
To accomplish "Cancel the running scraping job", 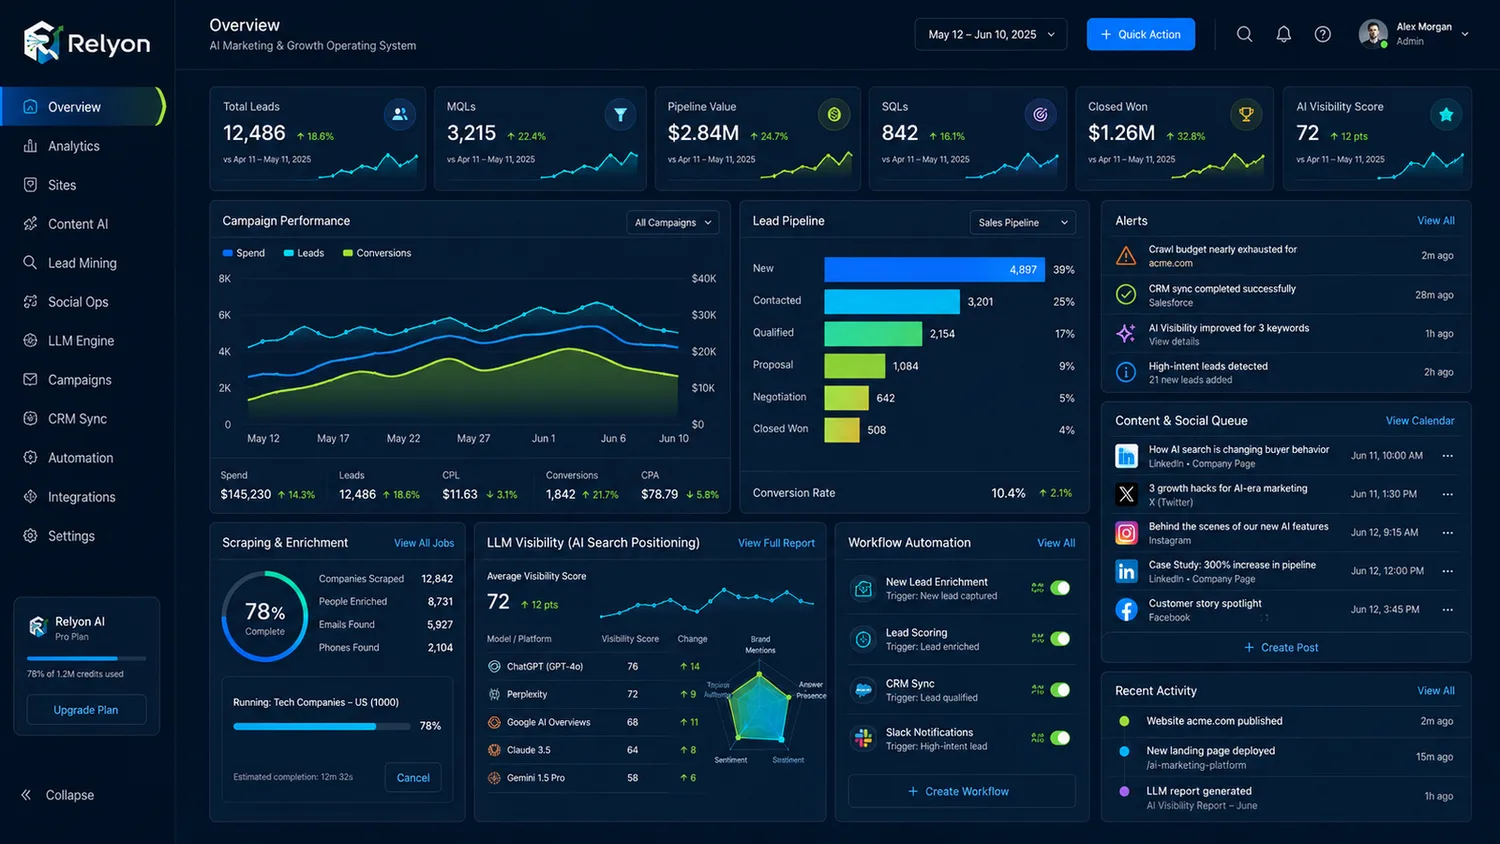I will click(x=413, y=778).
